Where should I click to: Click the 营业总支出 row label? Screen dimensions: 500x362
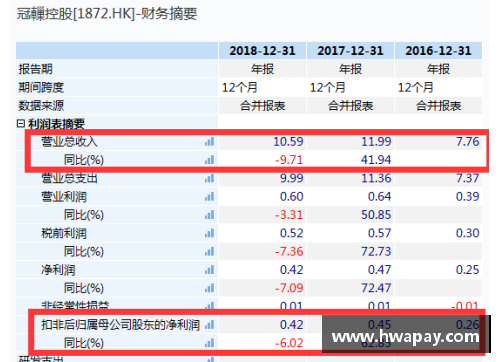(x=69, y=178)
